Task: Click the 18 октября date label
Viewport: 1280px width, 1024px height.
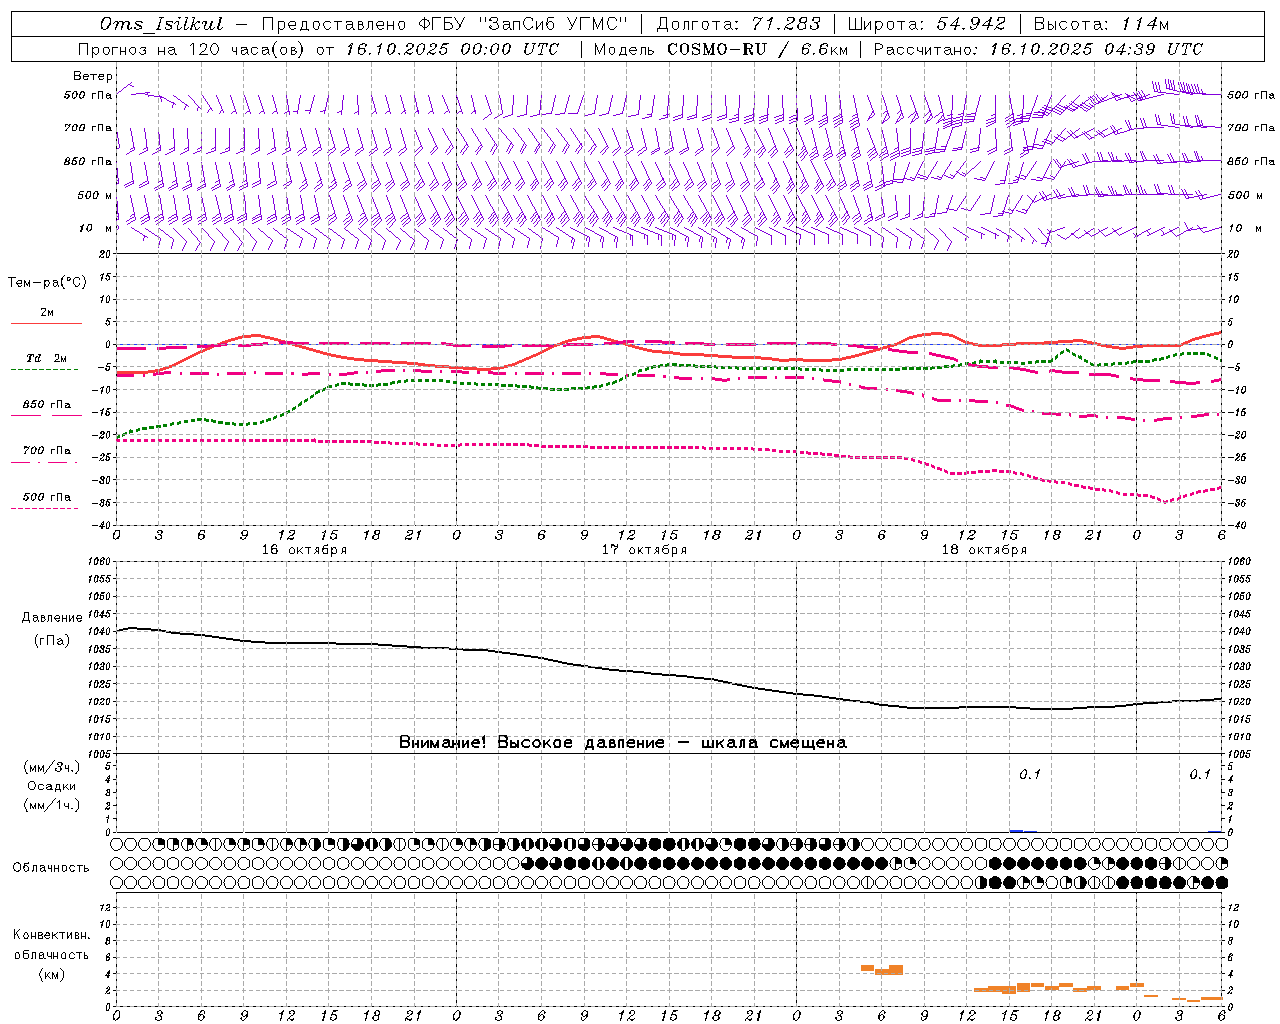Action: (984, 550)
